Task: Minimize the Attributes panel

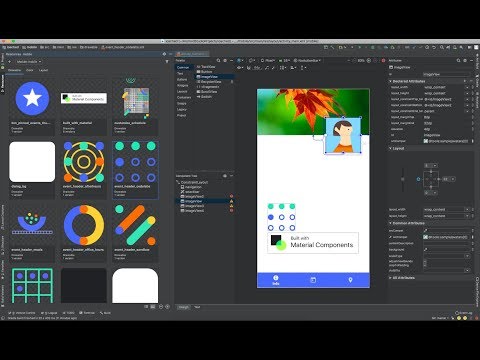Action: 471,61
